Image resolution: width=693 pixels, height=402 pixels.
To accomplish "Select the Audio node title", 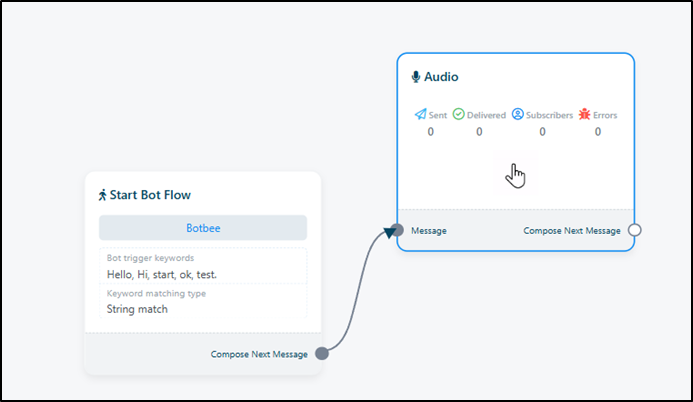I will click(441, 77).
